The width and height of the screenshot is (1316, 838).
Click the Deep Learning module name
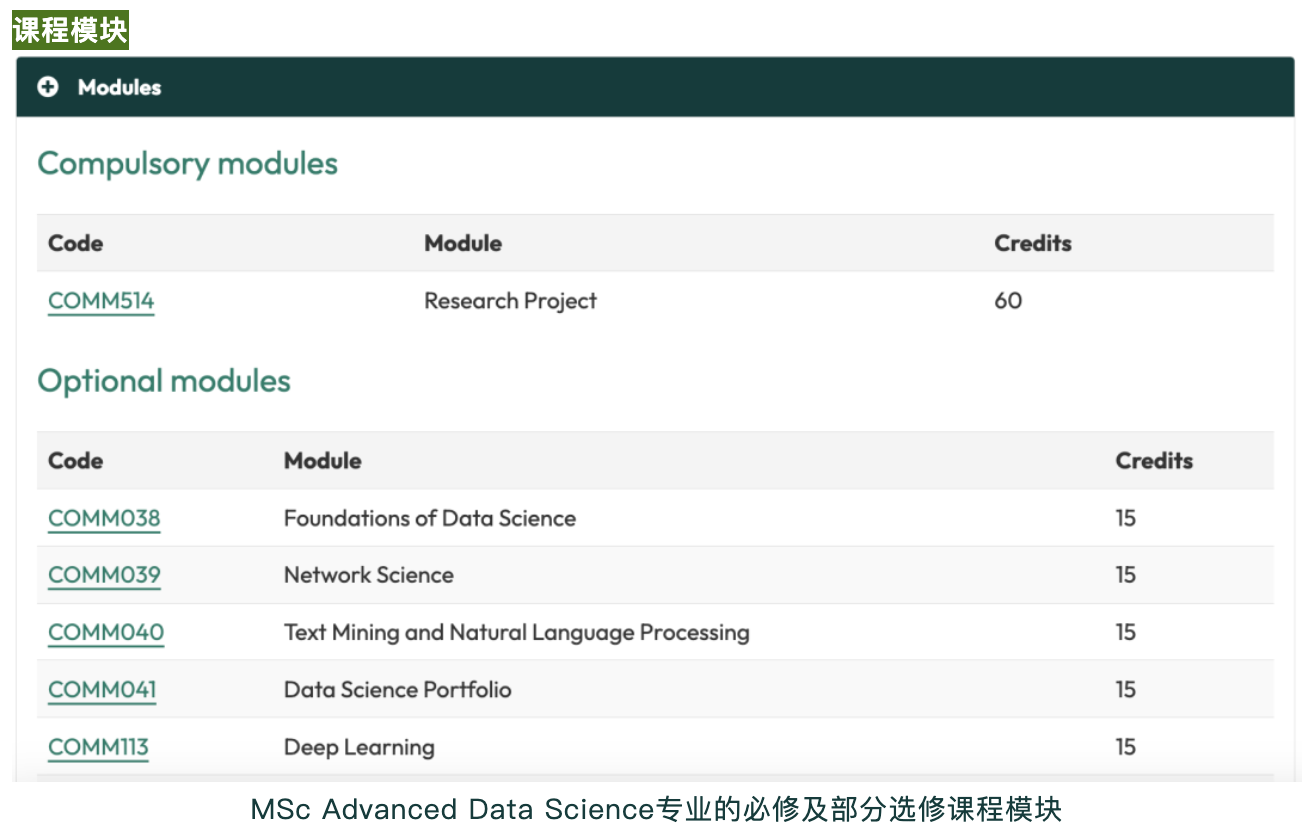pos(359,747)
